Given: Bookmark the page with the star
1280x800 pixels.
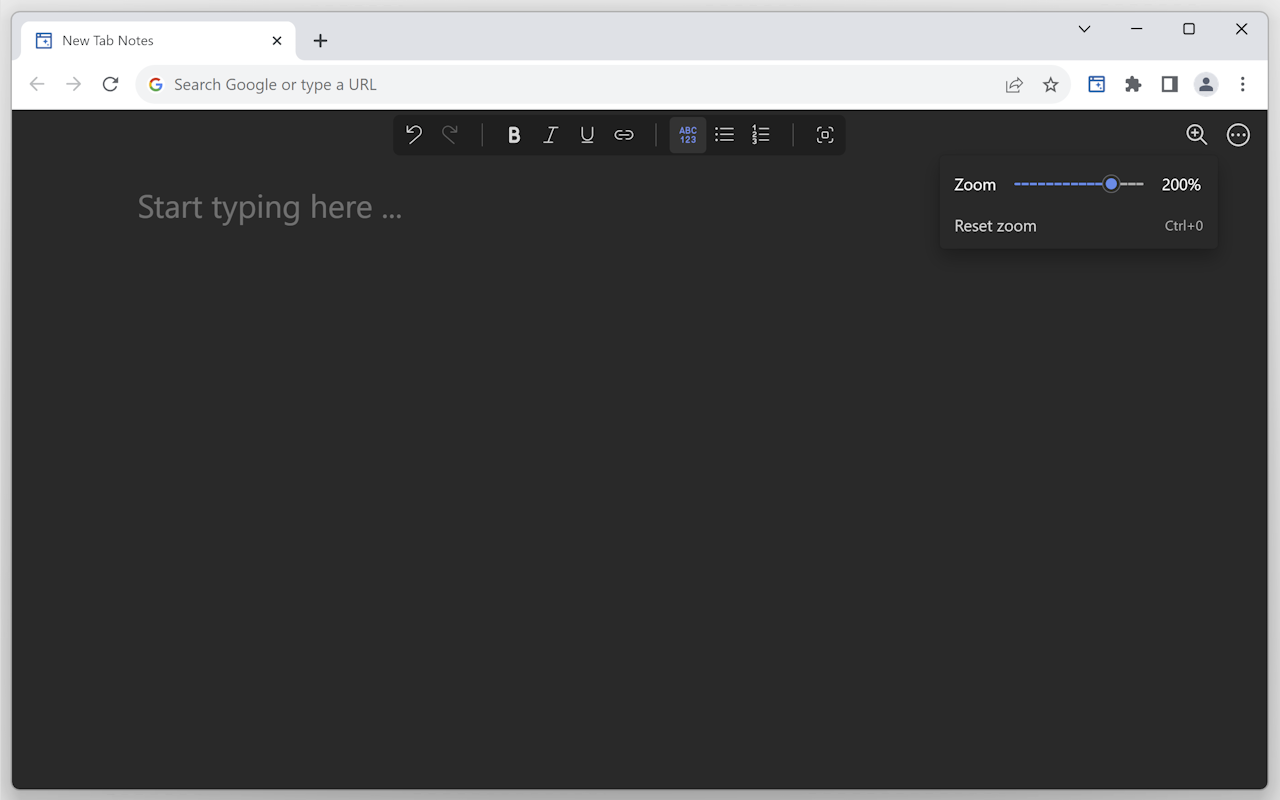Looking at the screenshot, I should [1050, 84].
